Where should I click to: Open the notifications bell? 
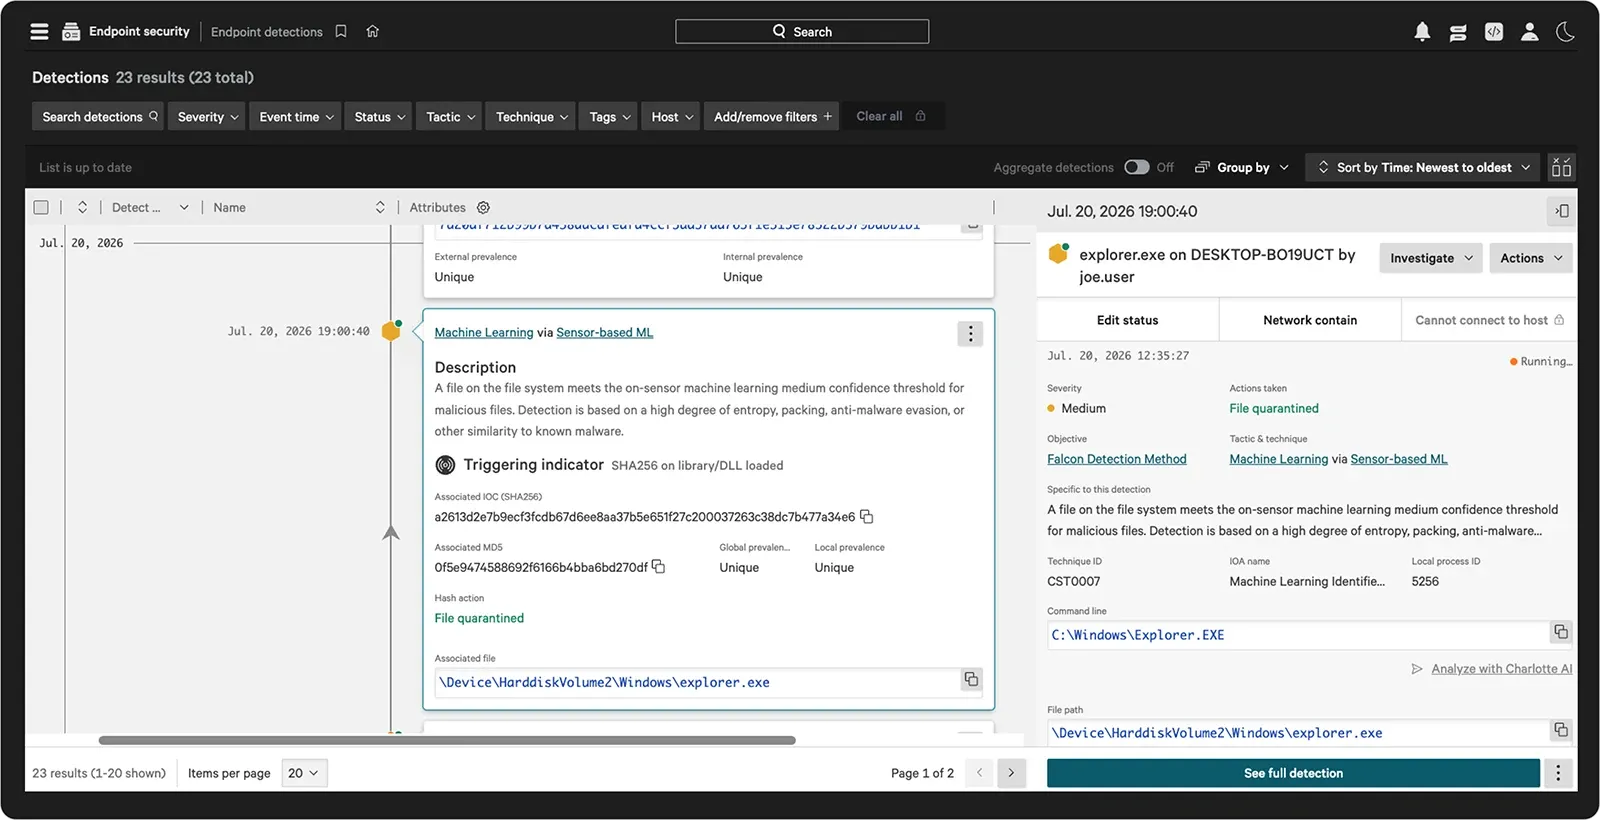[x=1422, y=32]
